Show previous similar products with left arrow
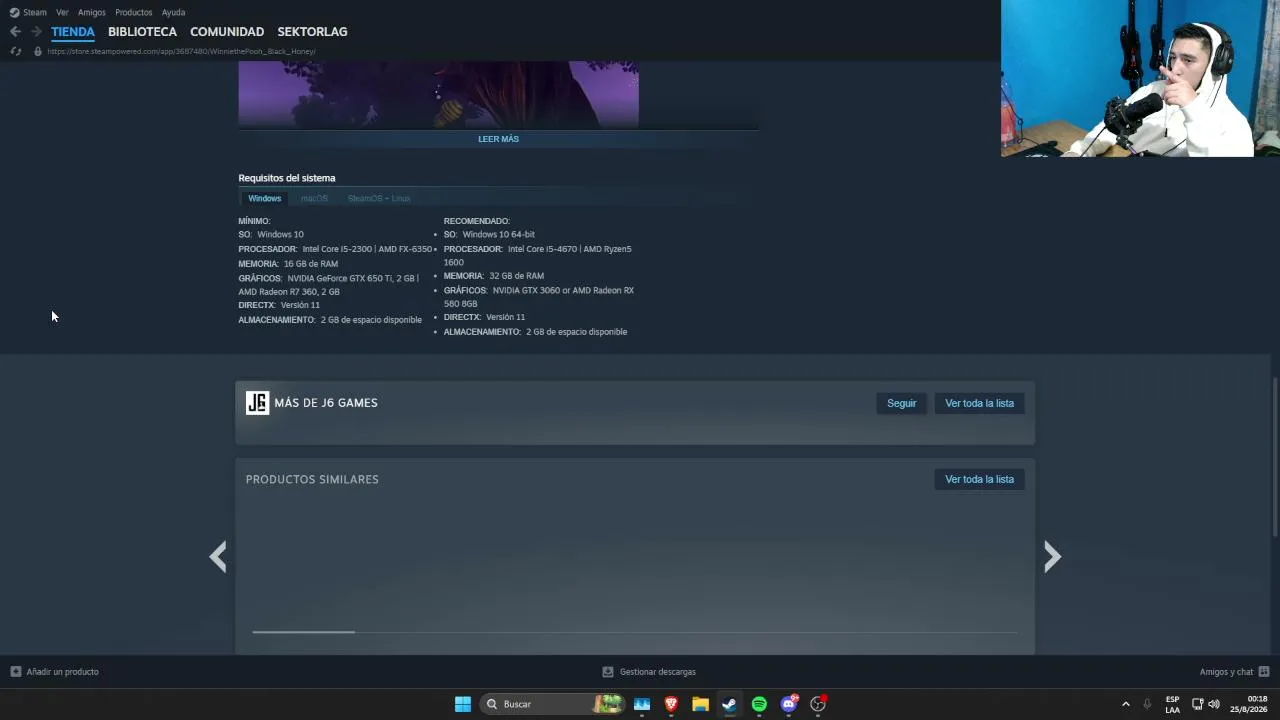 218,556
